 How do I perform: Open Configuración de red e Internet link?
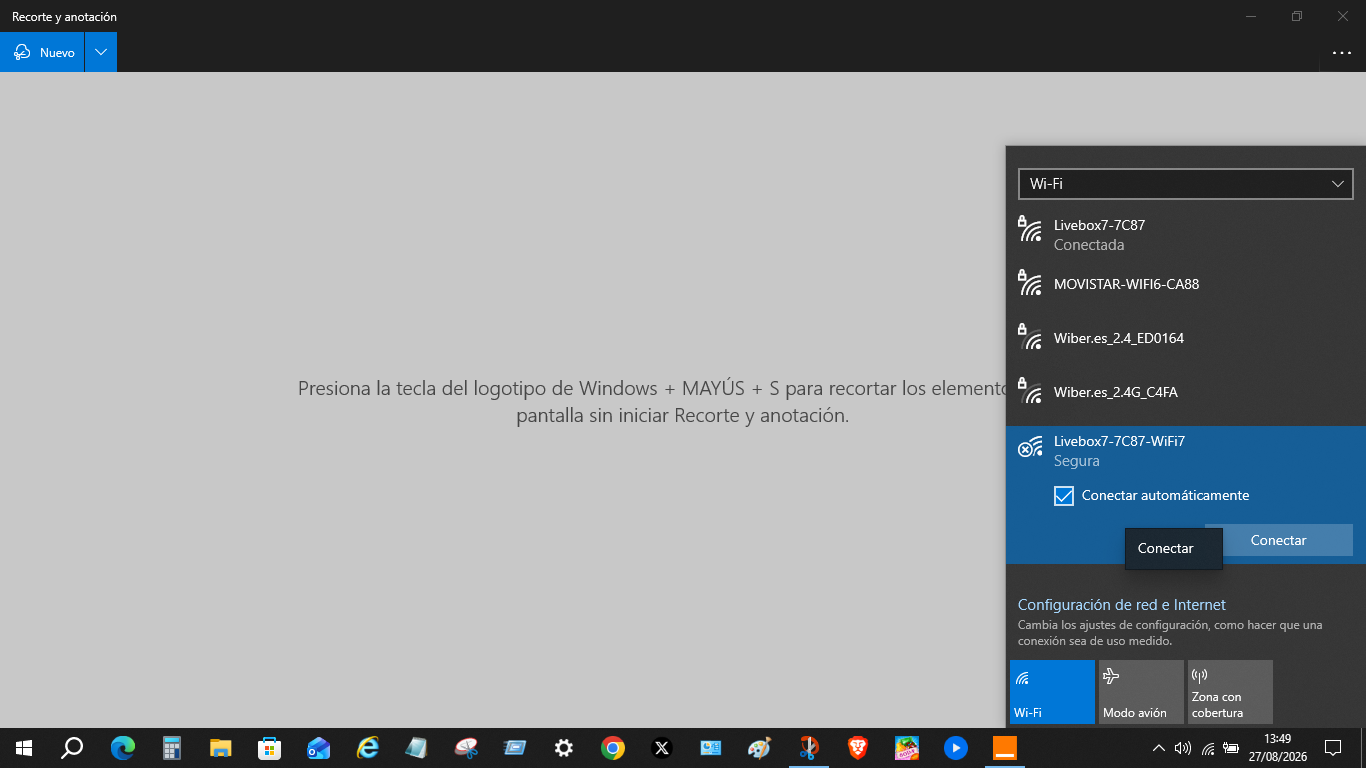click(1121, 605)
